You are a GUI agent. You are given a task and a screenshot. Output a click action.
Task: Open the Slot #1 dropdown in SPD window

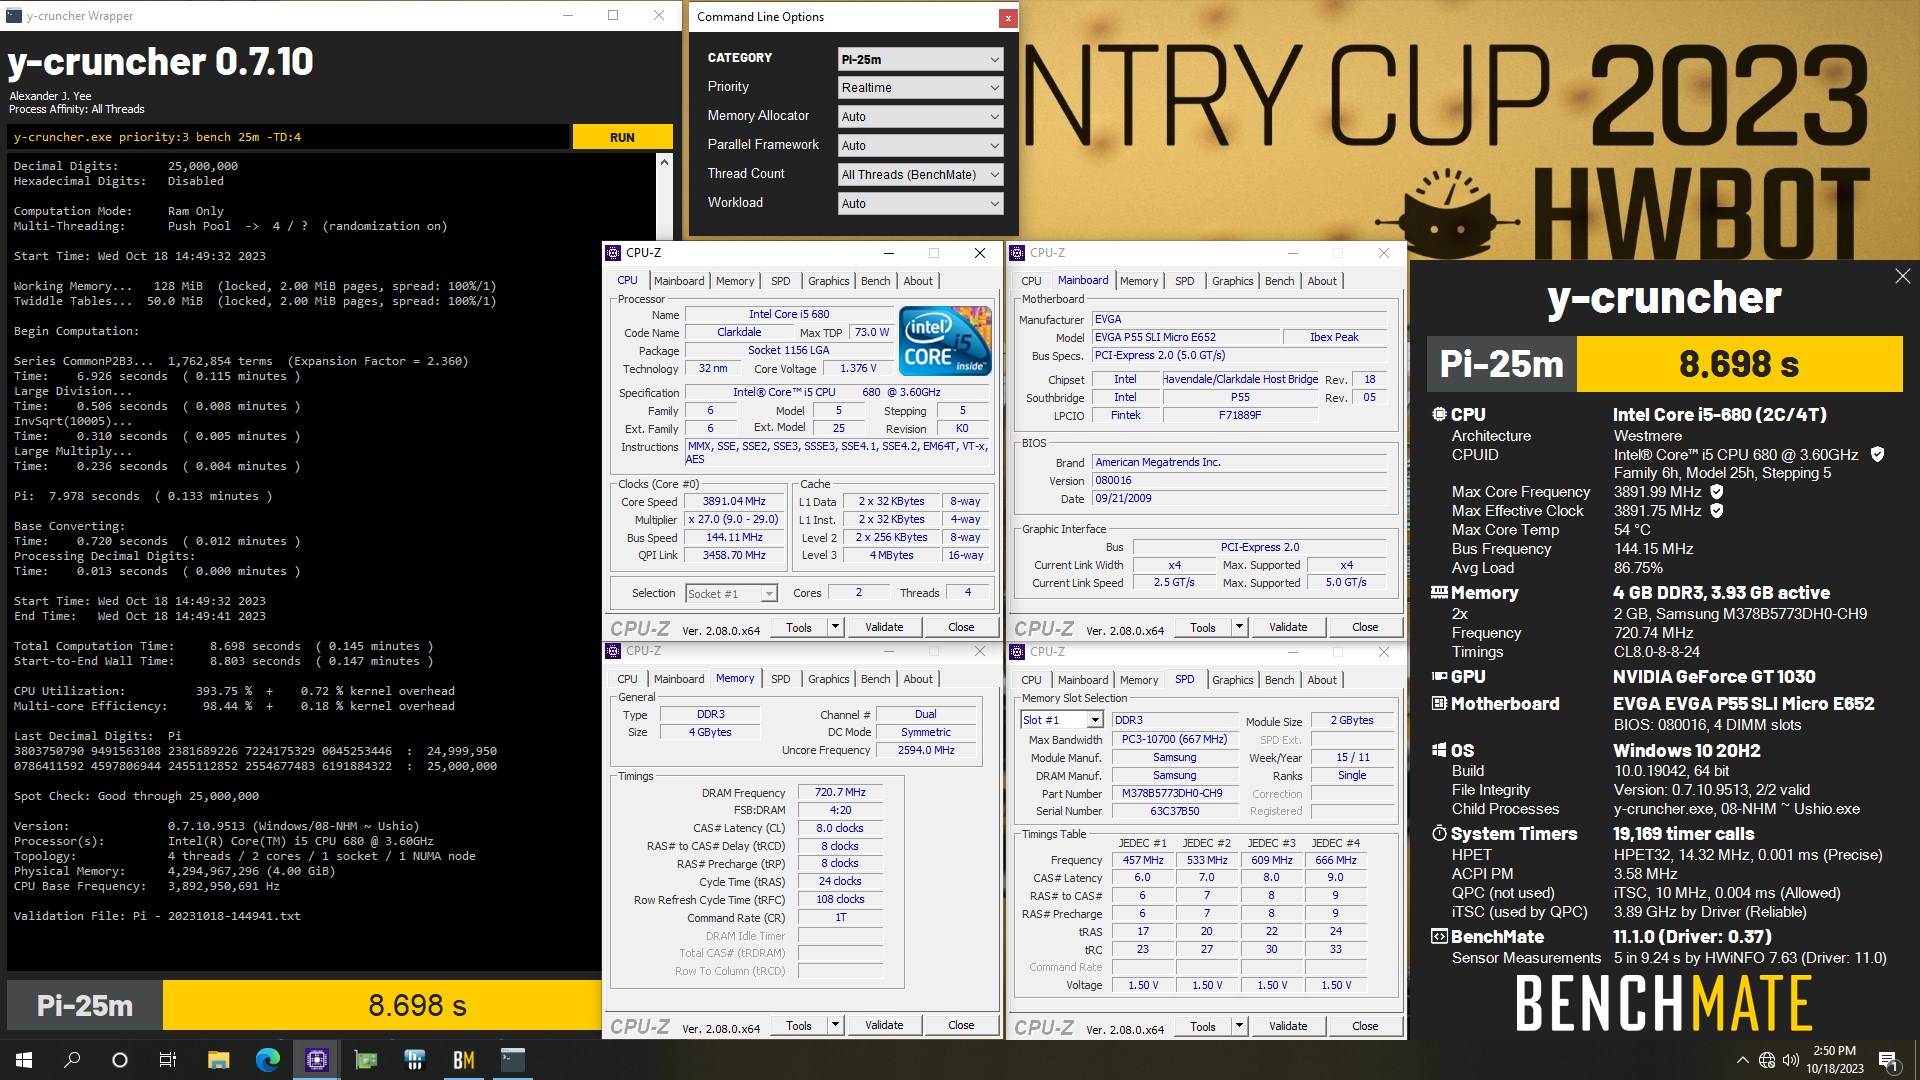coord(1062,720)
